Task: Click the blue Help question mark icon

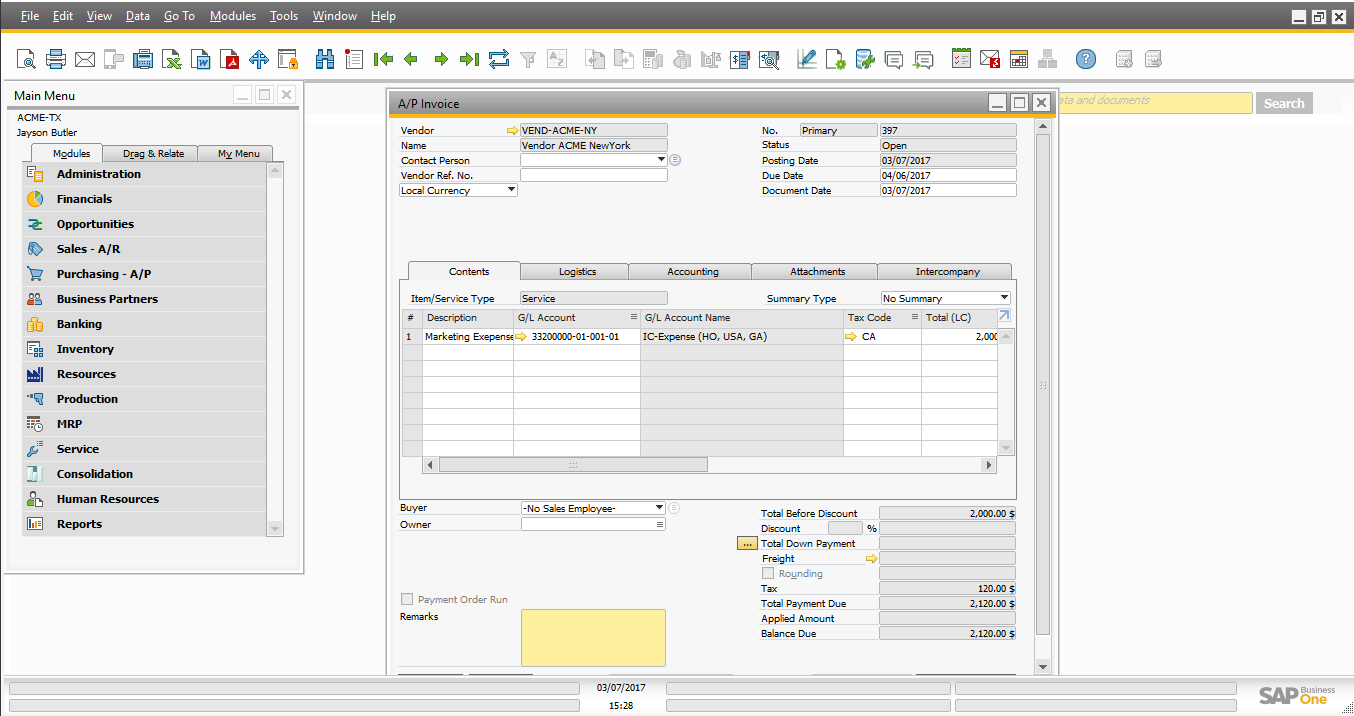Action: 1086,60
